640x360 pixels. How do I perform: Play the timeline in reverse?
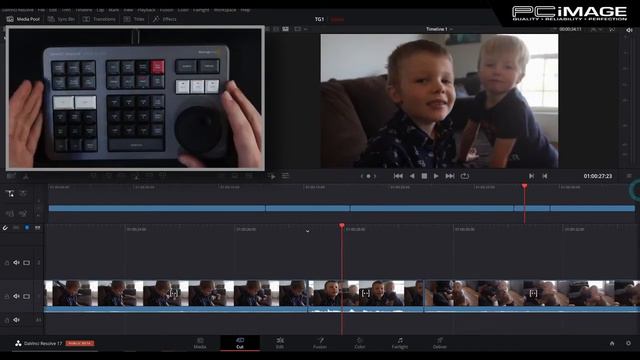412,176
